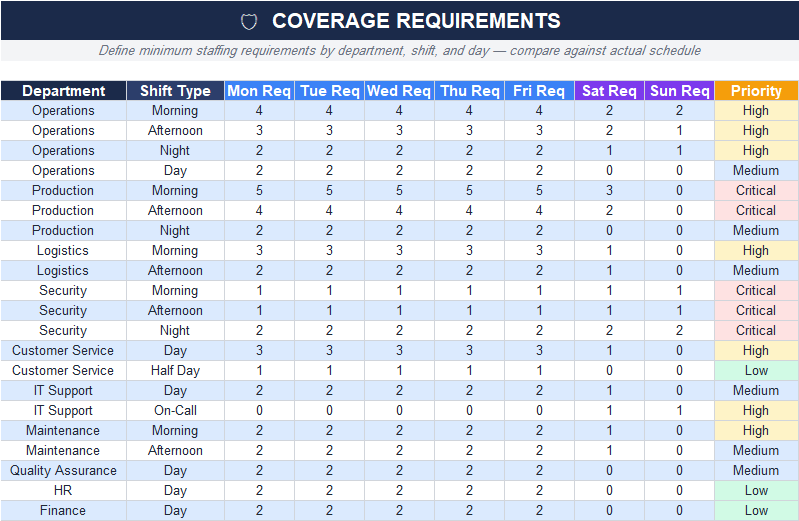
Task: Select Medium priority for Quality Assurance
Action: pyautogui.click(x=756, y=471)
